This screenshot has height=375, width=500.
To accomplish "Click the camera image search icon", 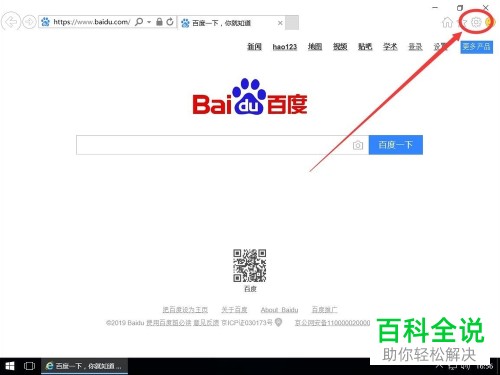I will (358, 145).
